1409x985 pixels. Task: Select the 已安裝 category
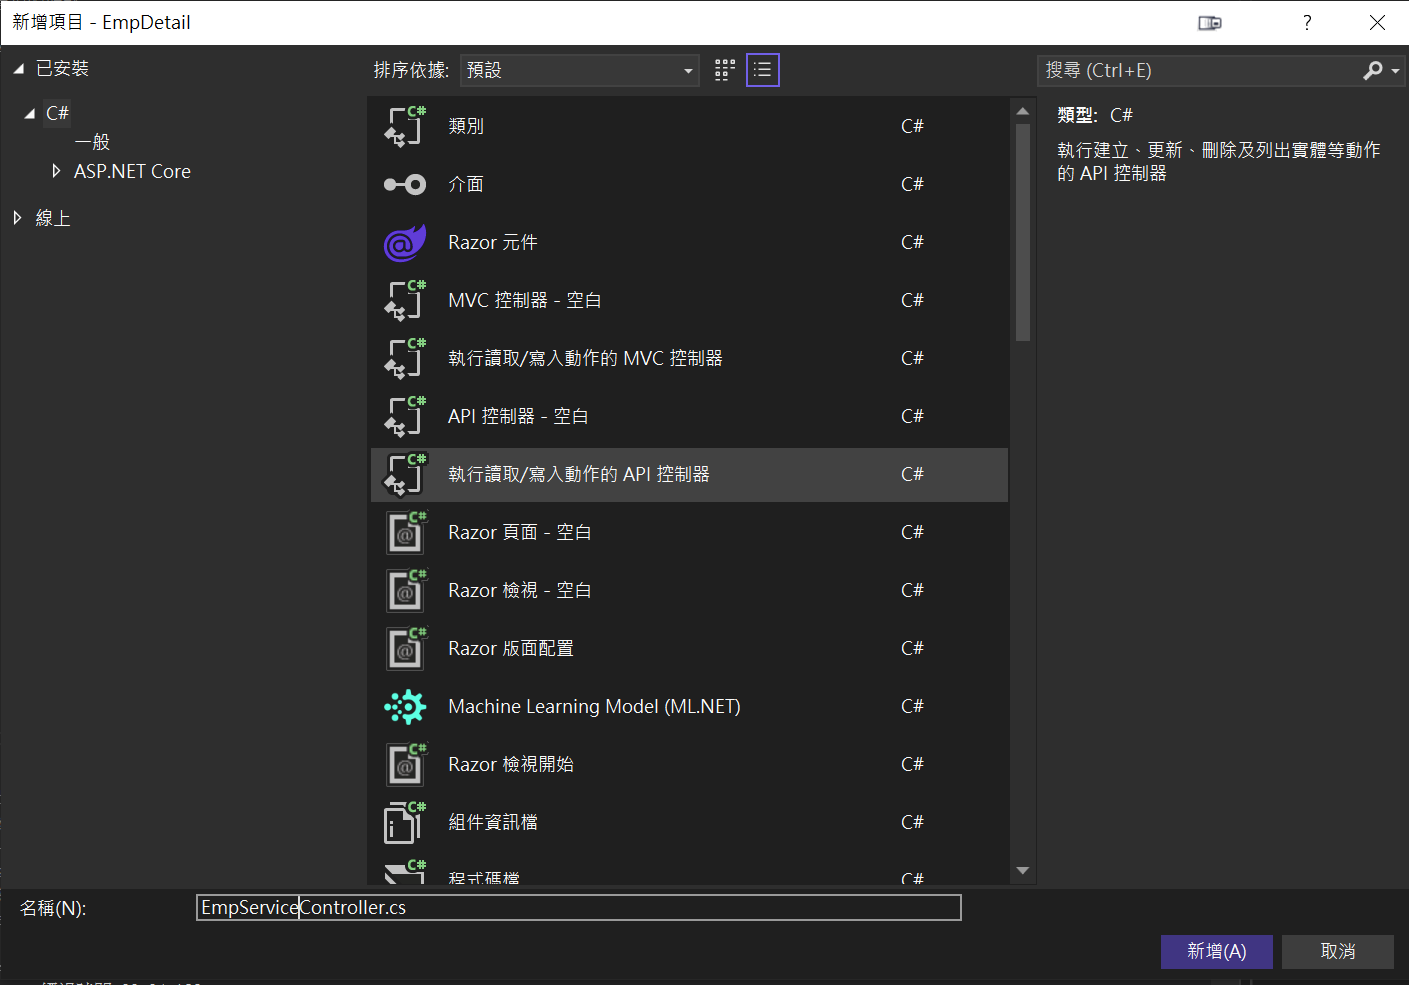tap(62, 68)
